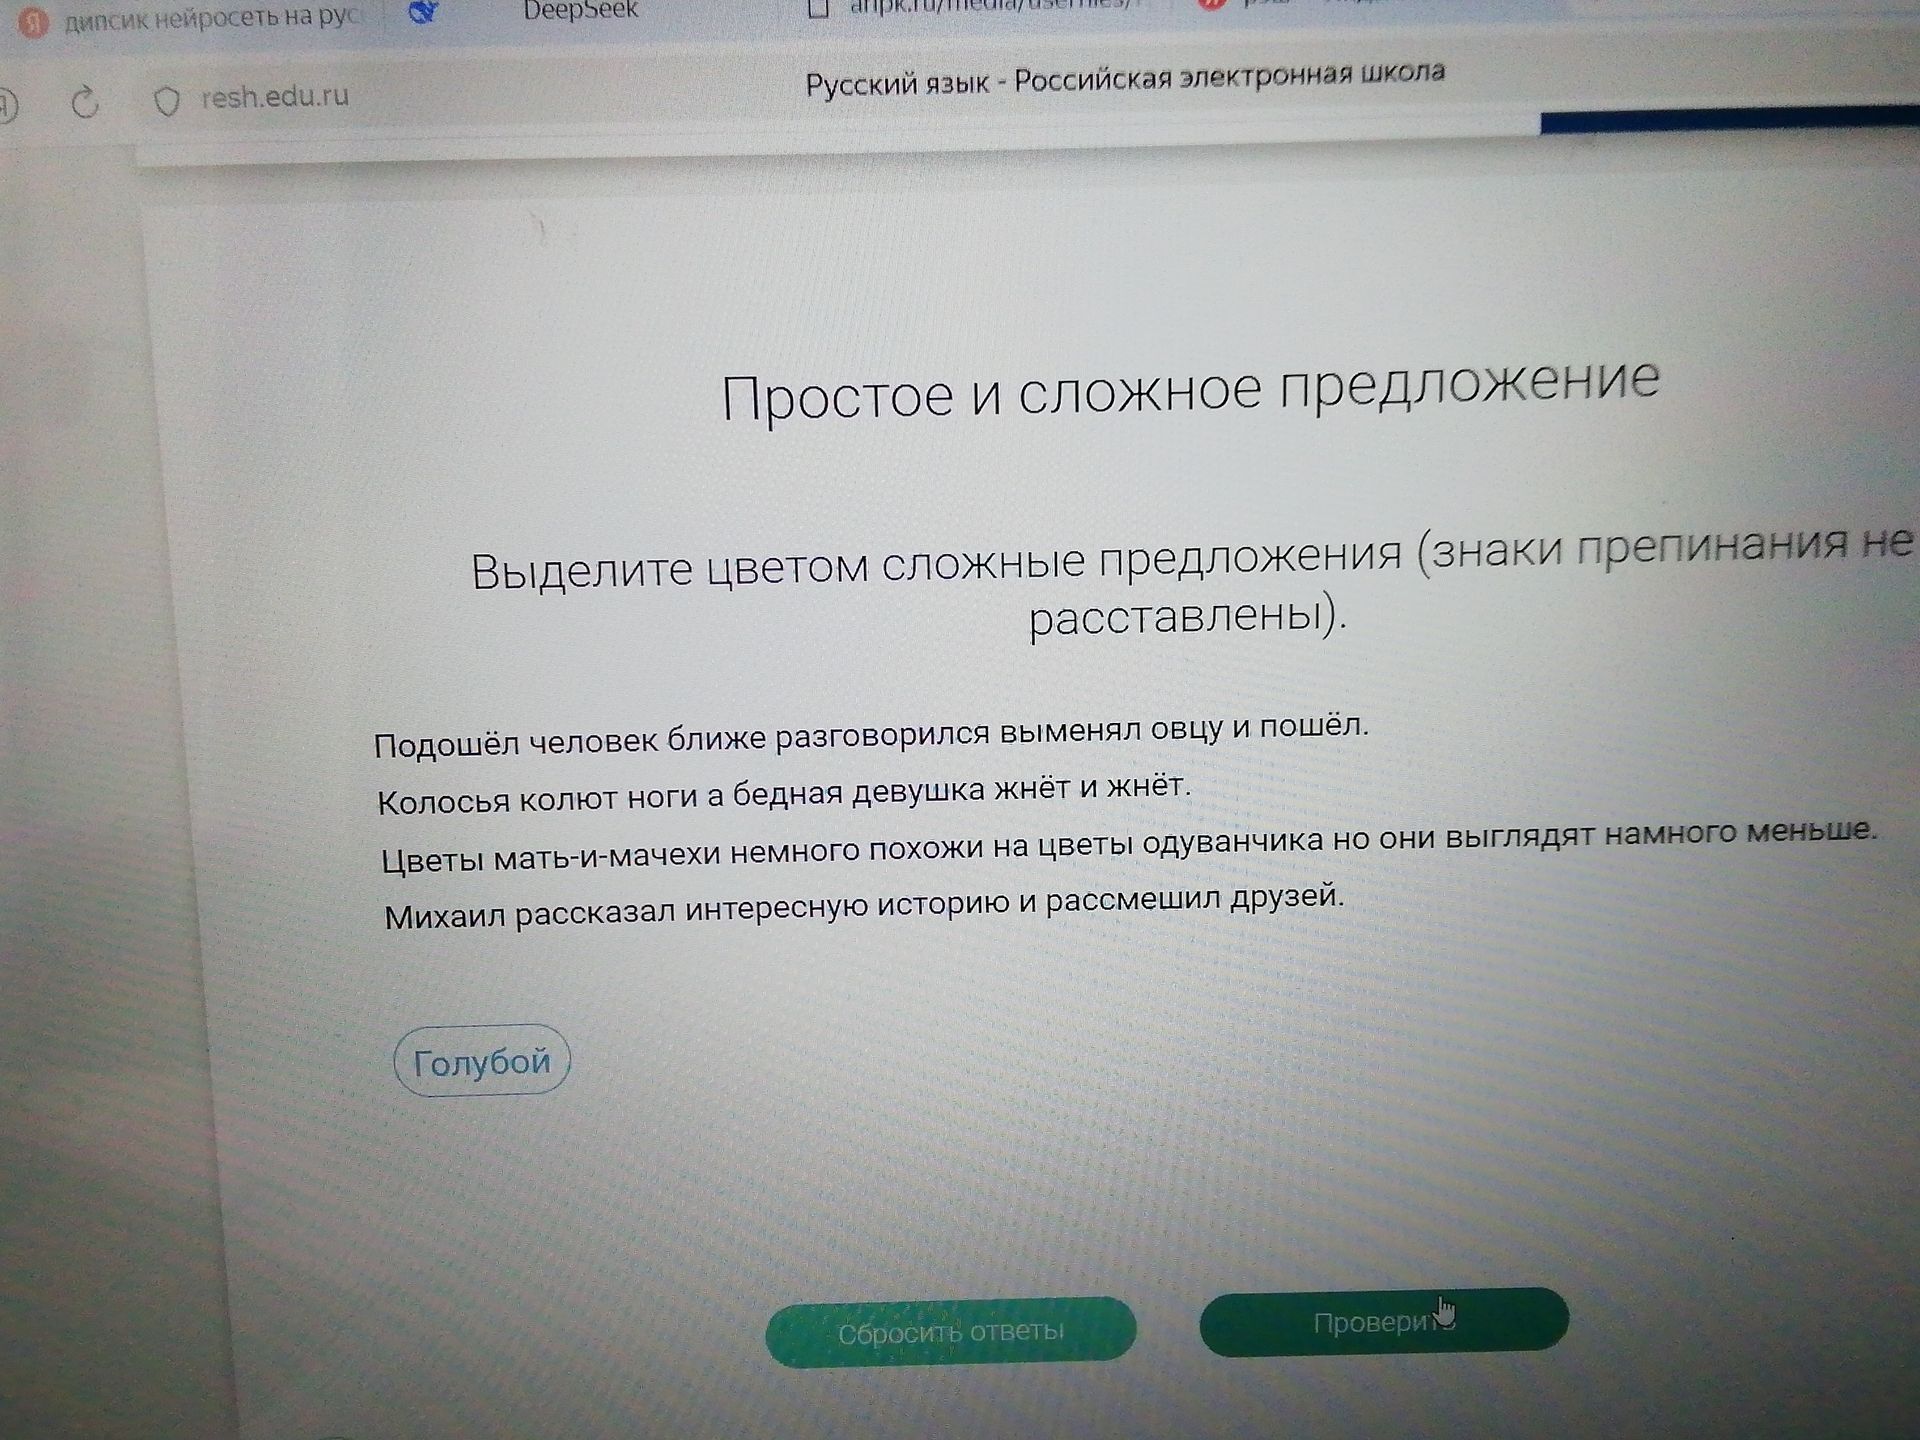Click "Сбросить ответы" button

click(951, 1331)
